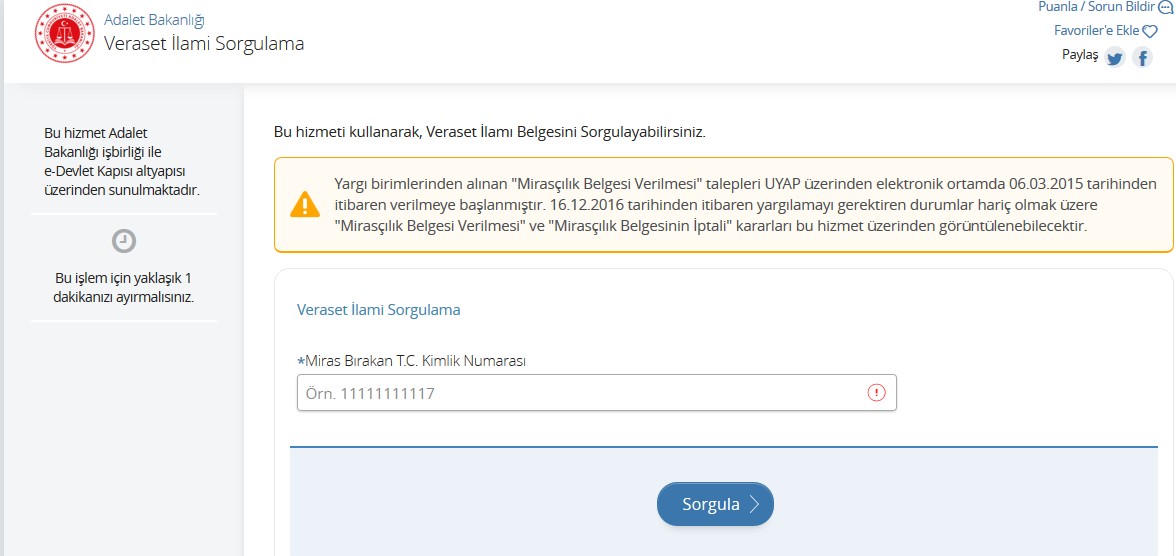Screen dimensions: 1176x556
Task: Click the heart icon beside Favoriler'e Ekle
Action: tap(1150, 31)
